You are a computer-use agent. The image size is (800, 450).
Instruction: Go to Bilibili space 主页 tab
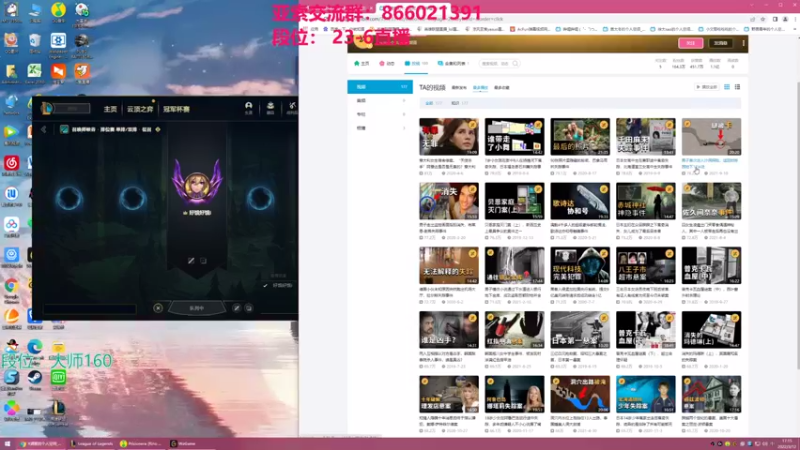(362, 64)
